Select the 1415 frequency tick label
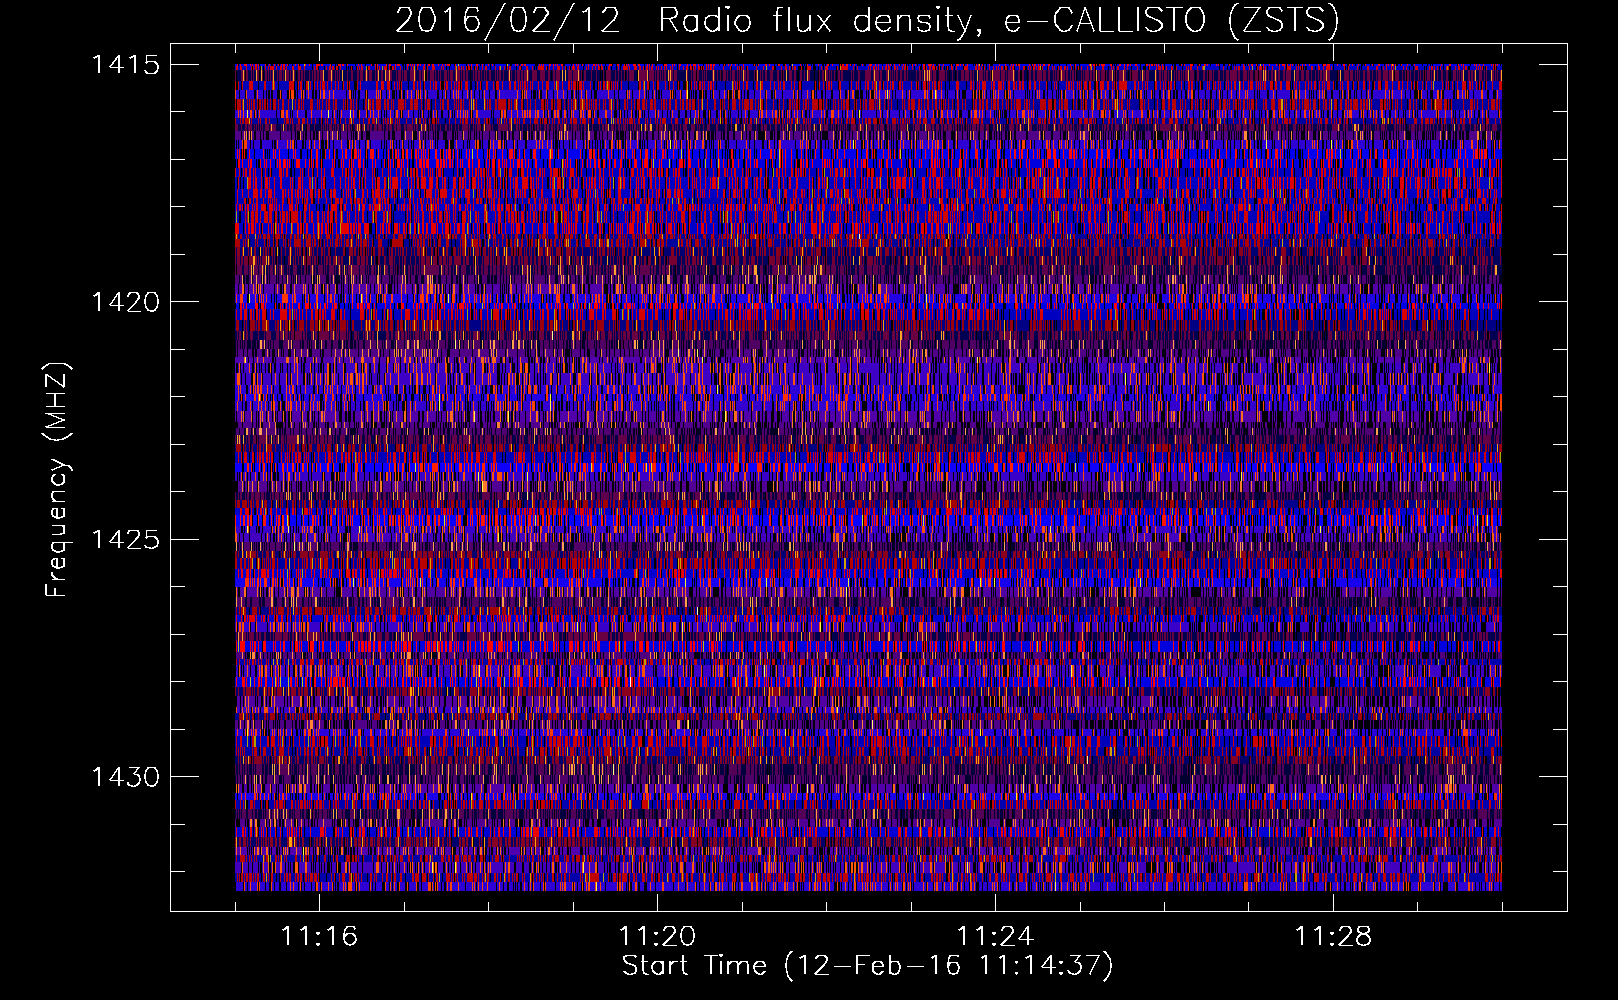Screen dimensions: 1618x1000 coord(125,65)
